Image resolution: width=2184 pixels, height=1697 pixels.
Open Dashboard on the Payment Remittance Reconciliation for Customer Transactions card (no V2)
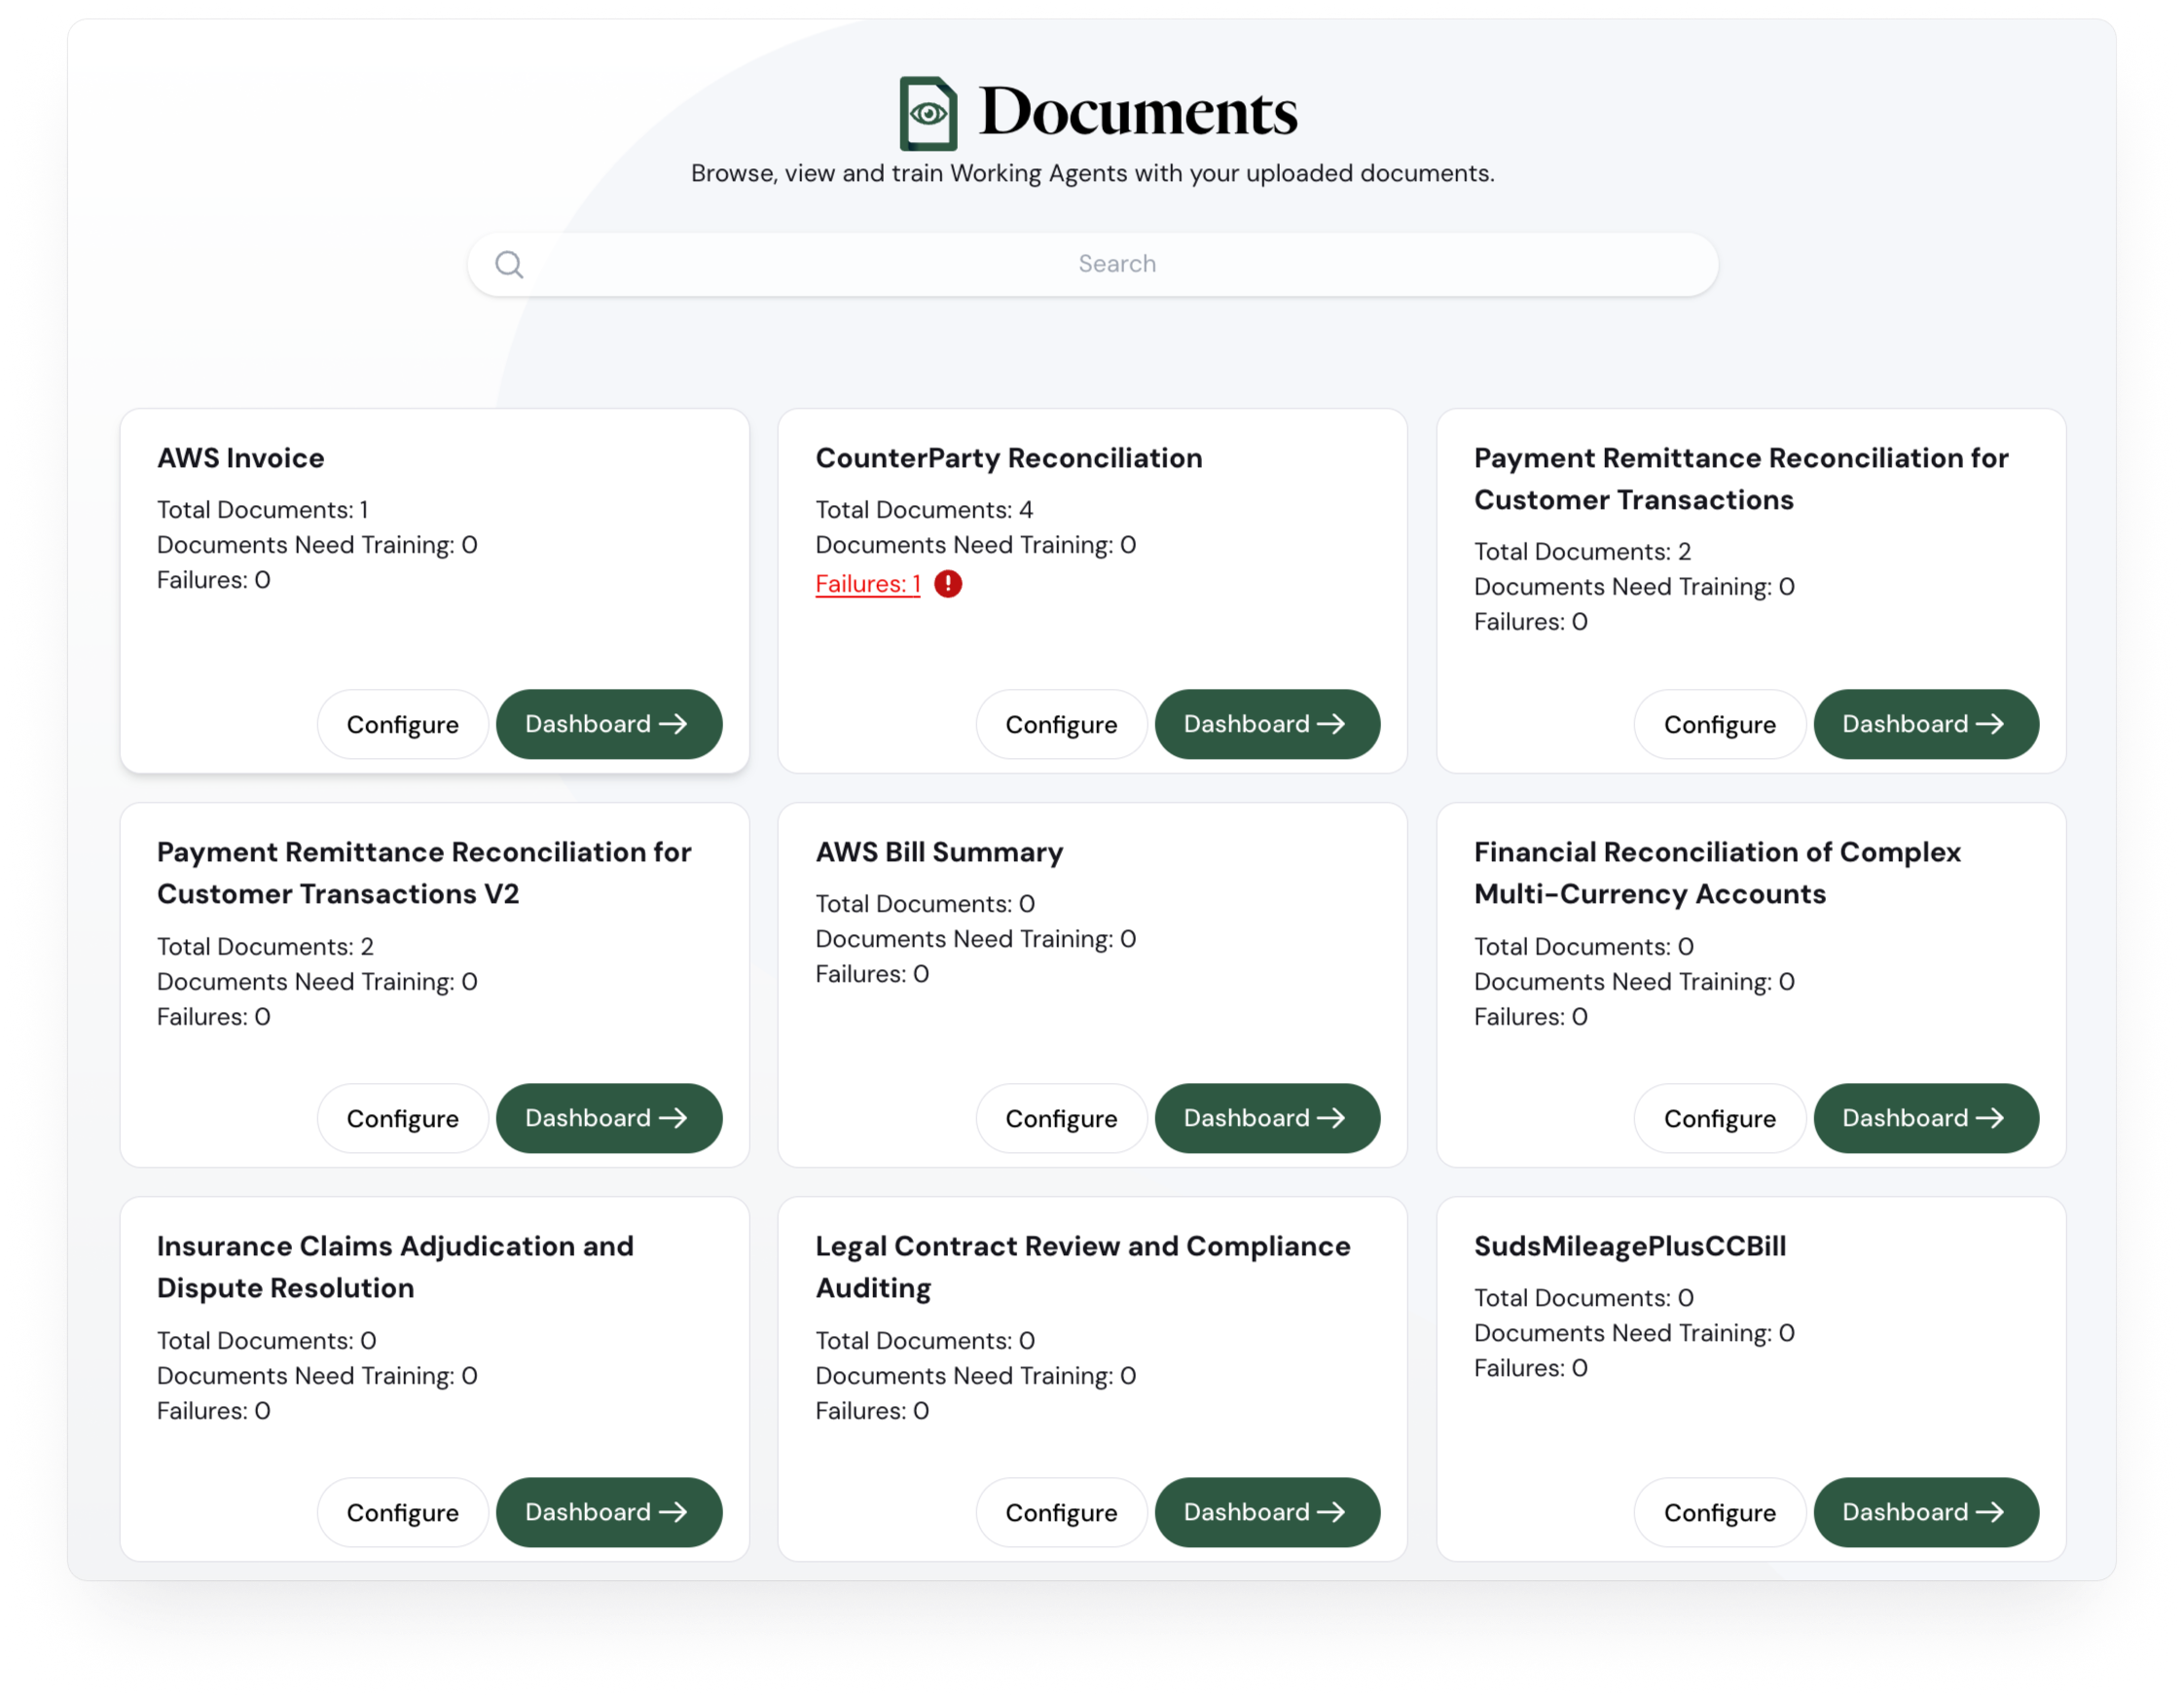[1926, 724]
